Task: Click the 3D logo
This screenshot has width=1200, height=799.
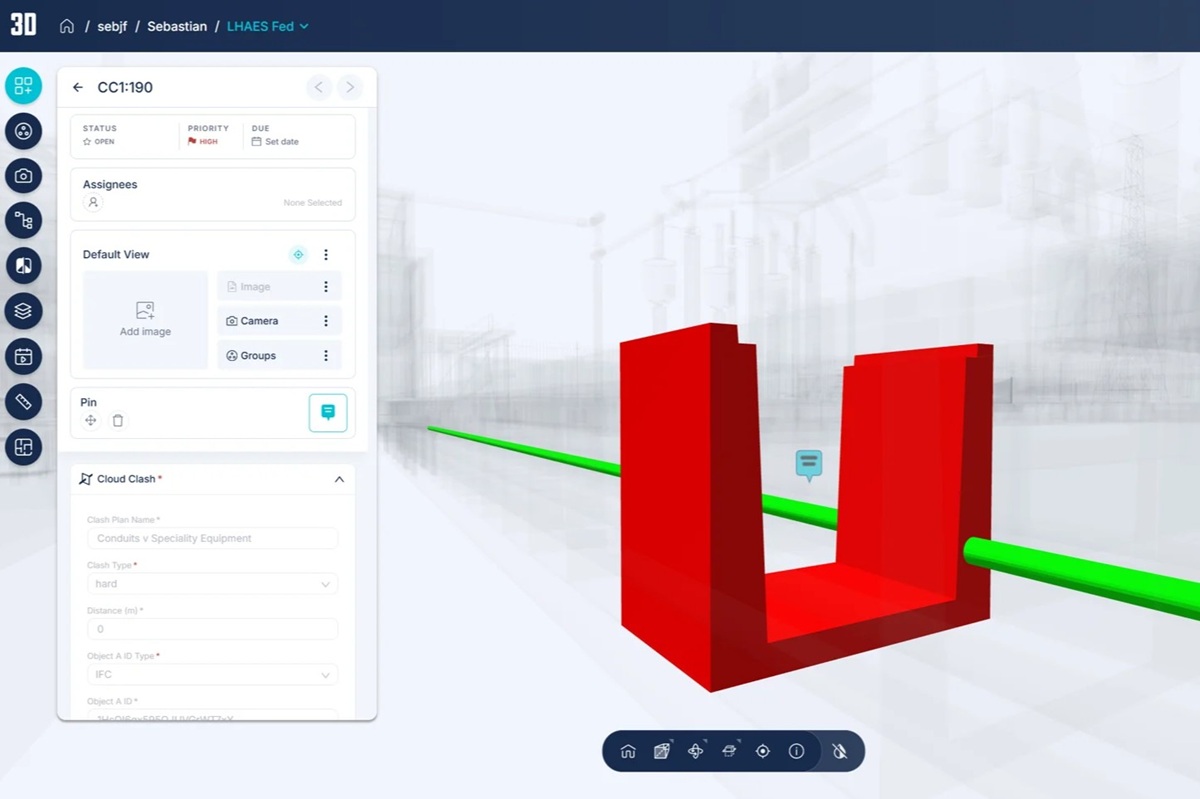Action: coord(23,25)
